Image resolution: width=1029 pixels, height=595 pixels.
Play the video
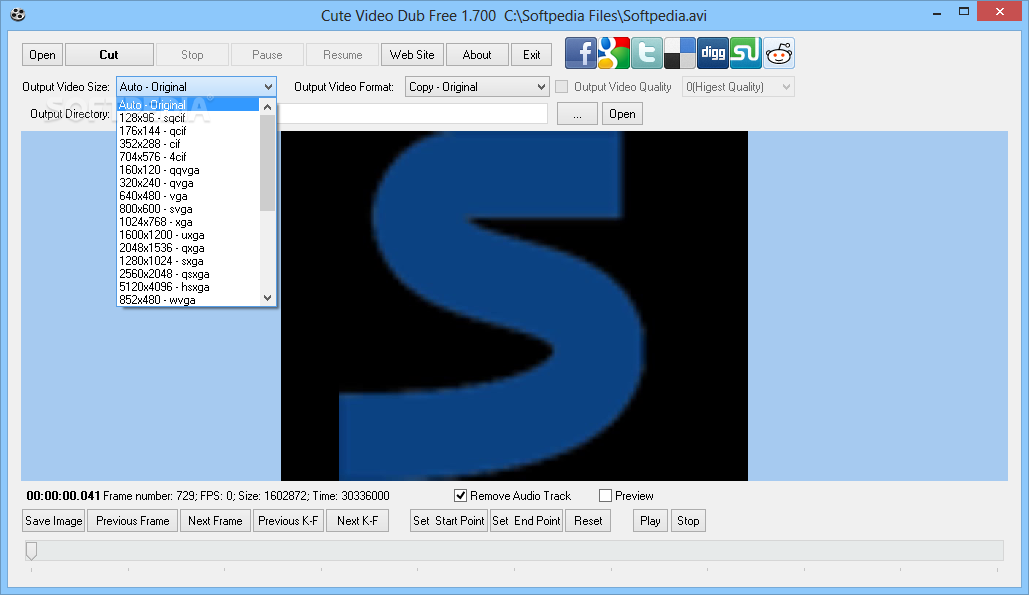pos(650,521)
